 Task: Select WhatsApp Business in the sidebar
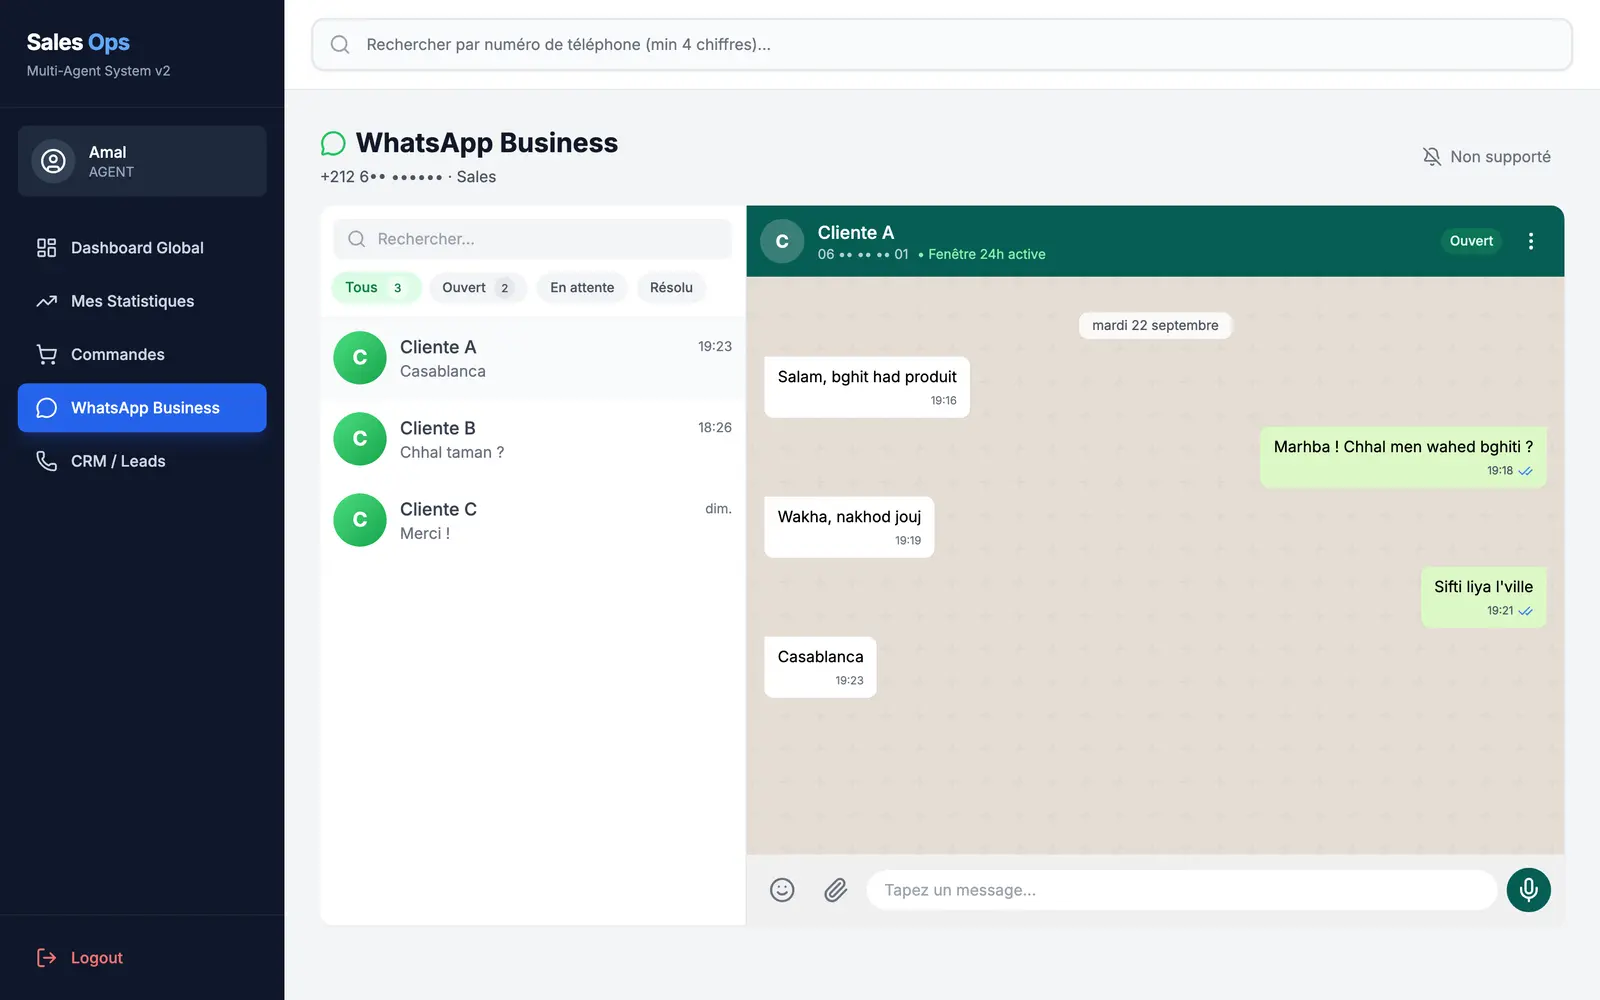142,408
